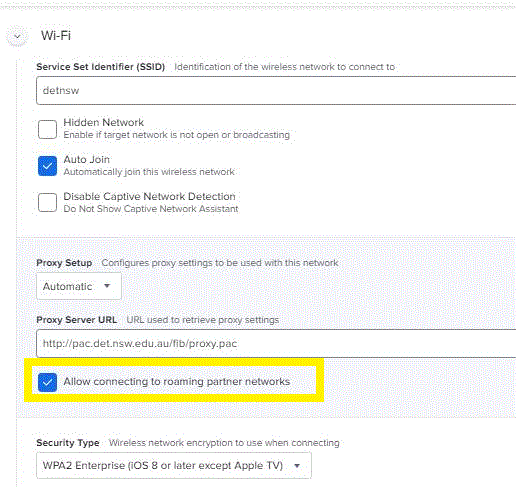Open the Security Type WPA2 Enterprise dropdown
This screenshot has height=487, width=516.
tap(174, 465)
